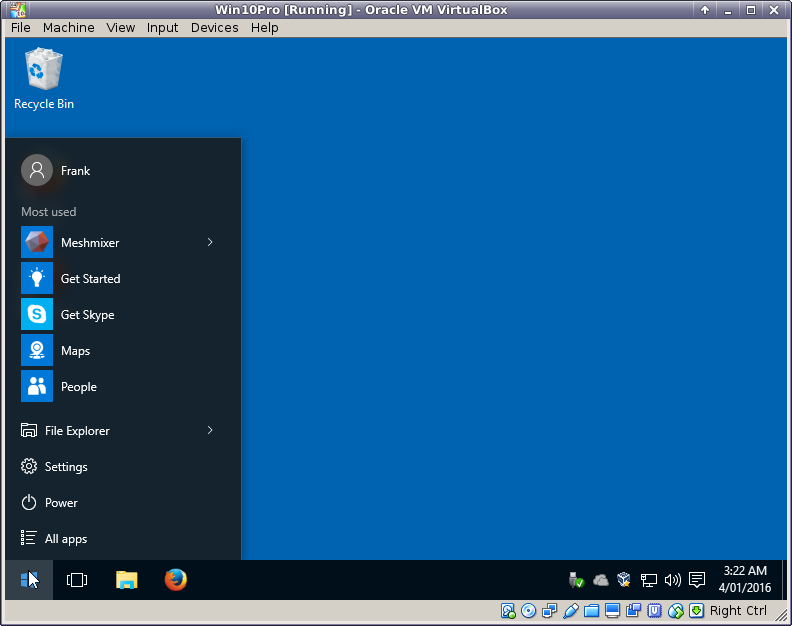This screenshot has height=626, width=792.
Task: Expand the Meshmixer jump list arrow
Action: coord(210,243)
